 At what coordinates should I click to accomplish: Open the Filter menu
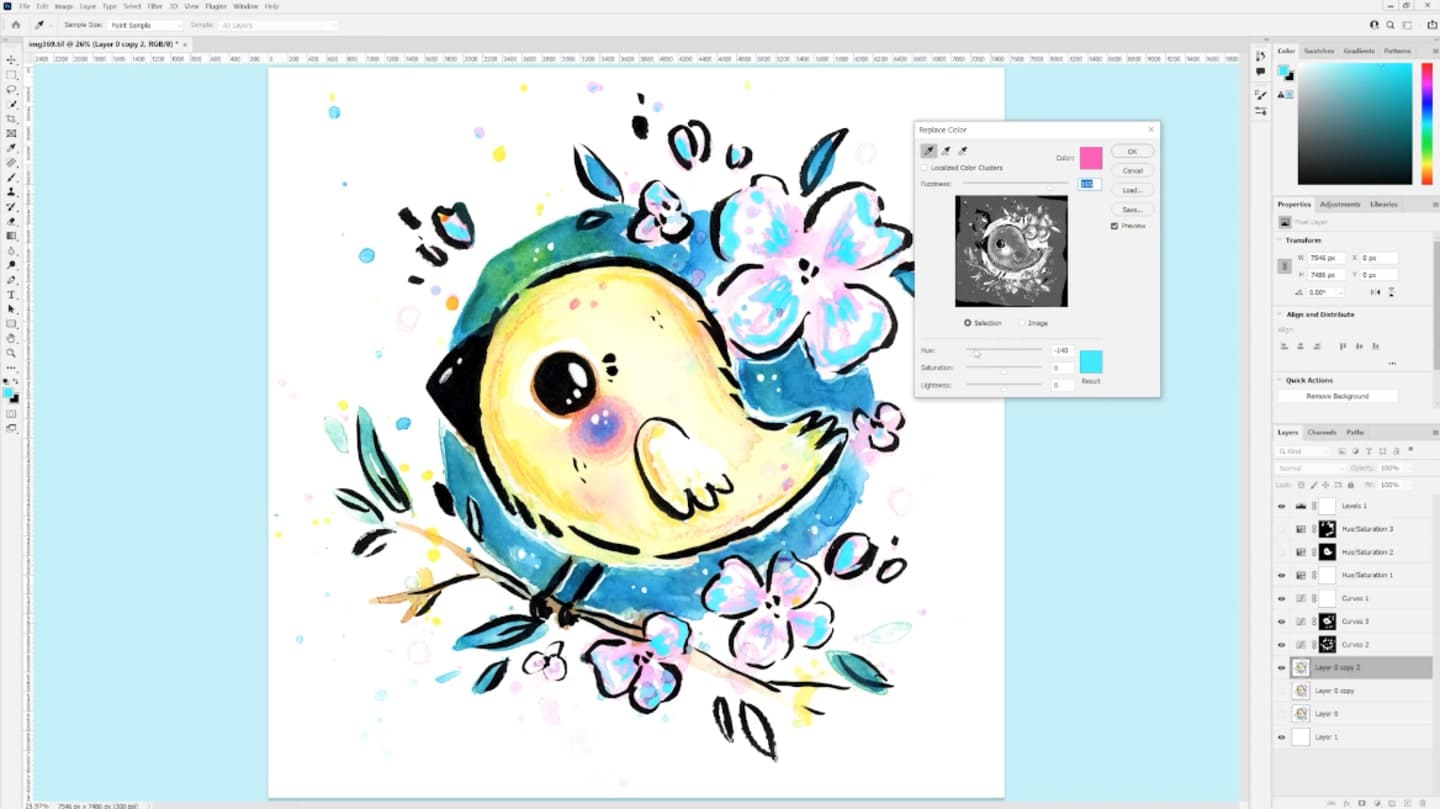coord(155,6)
